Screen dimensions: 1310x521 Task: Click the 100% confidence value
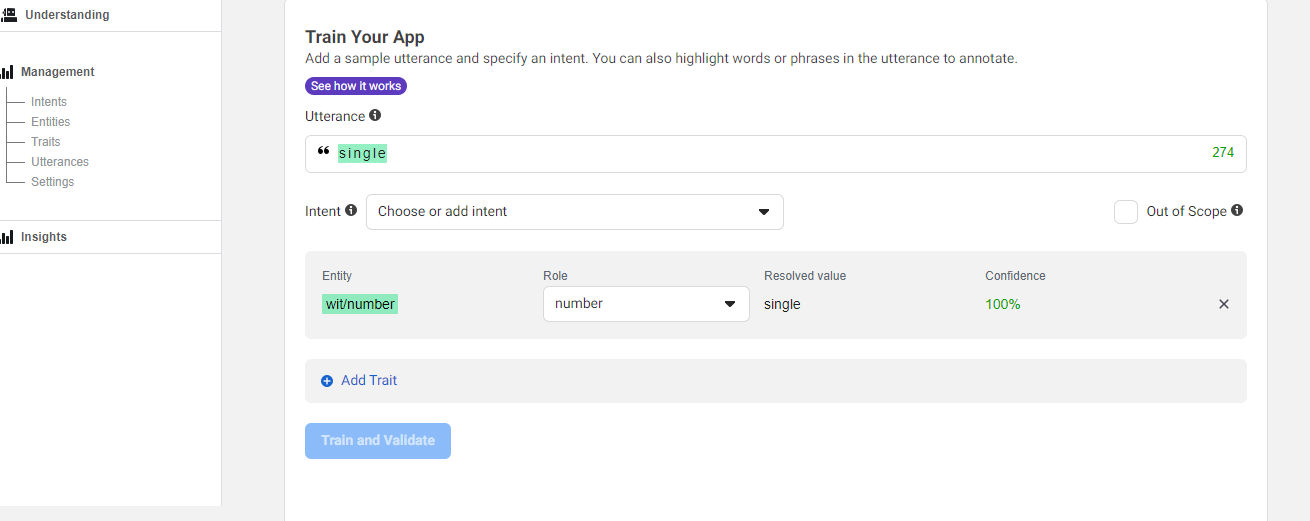(1003, 304)
